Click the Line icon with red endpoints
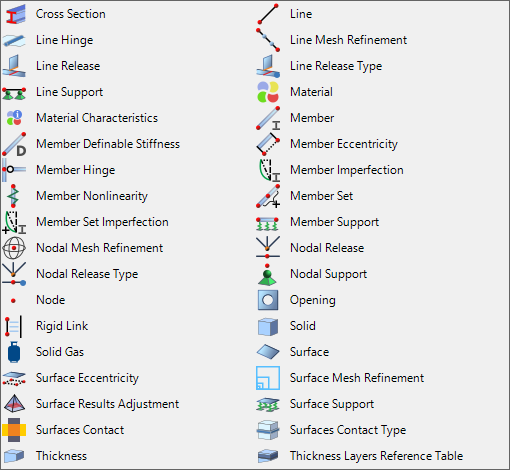The width and height of the screenshot is (510, 470). (x=268, y=14)
